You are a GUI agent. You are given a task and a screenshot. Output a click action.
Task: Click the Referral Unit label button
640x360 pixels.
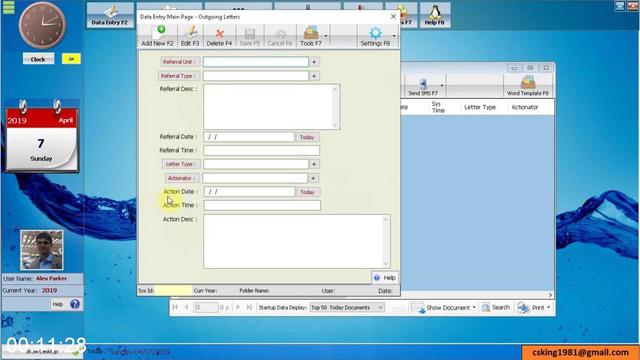[180, 62]
